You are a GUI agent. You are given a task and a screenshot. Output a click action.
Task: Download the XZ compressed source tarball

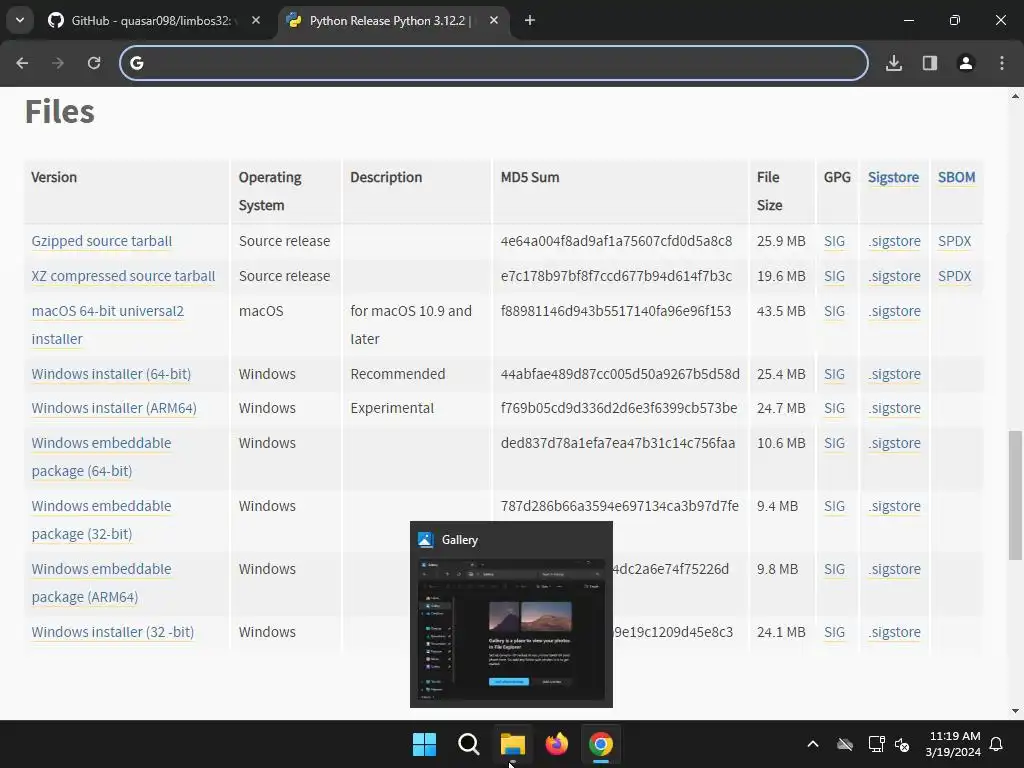pyautogui.click(x=123, y=276)
